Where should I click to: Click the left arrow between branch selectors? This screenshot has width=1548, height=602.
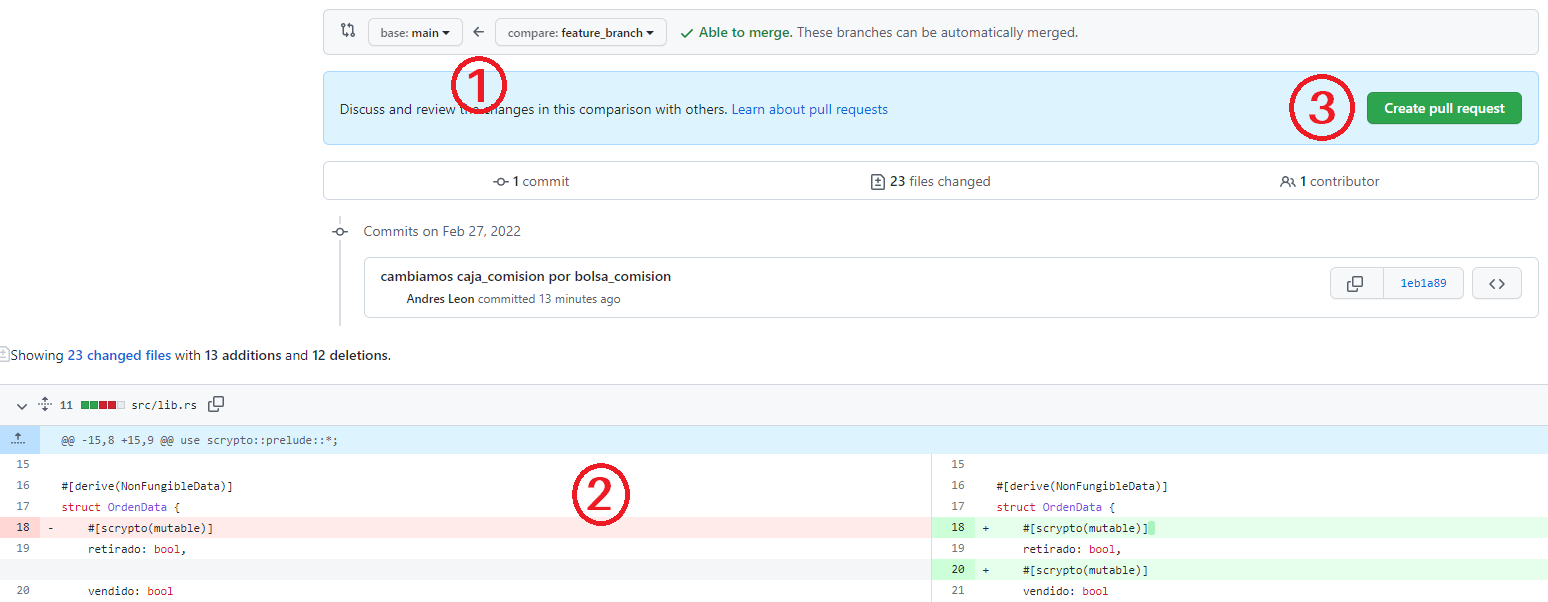pos(479,33)
